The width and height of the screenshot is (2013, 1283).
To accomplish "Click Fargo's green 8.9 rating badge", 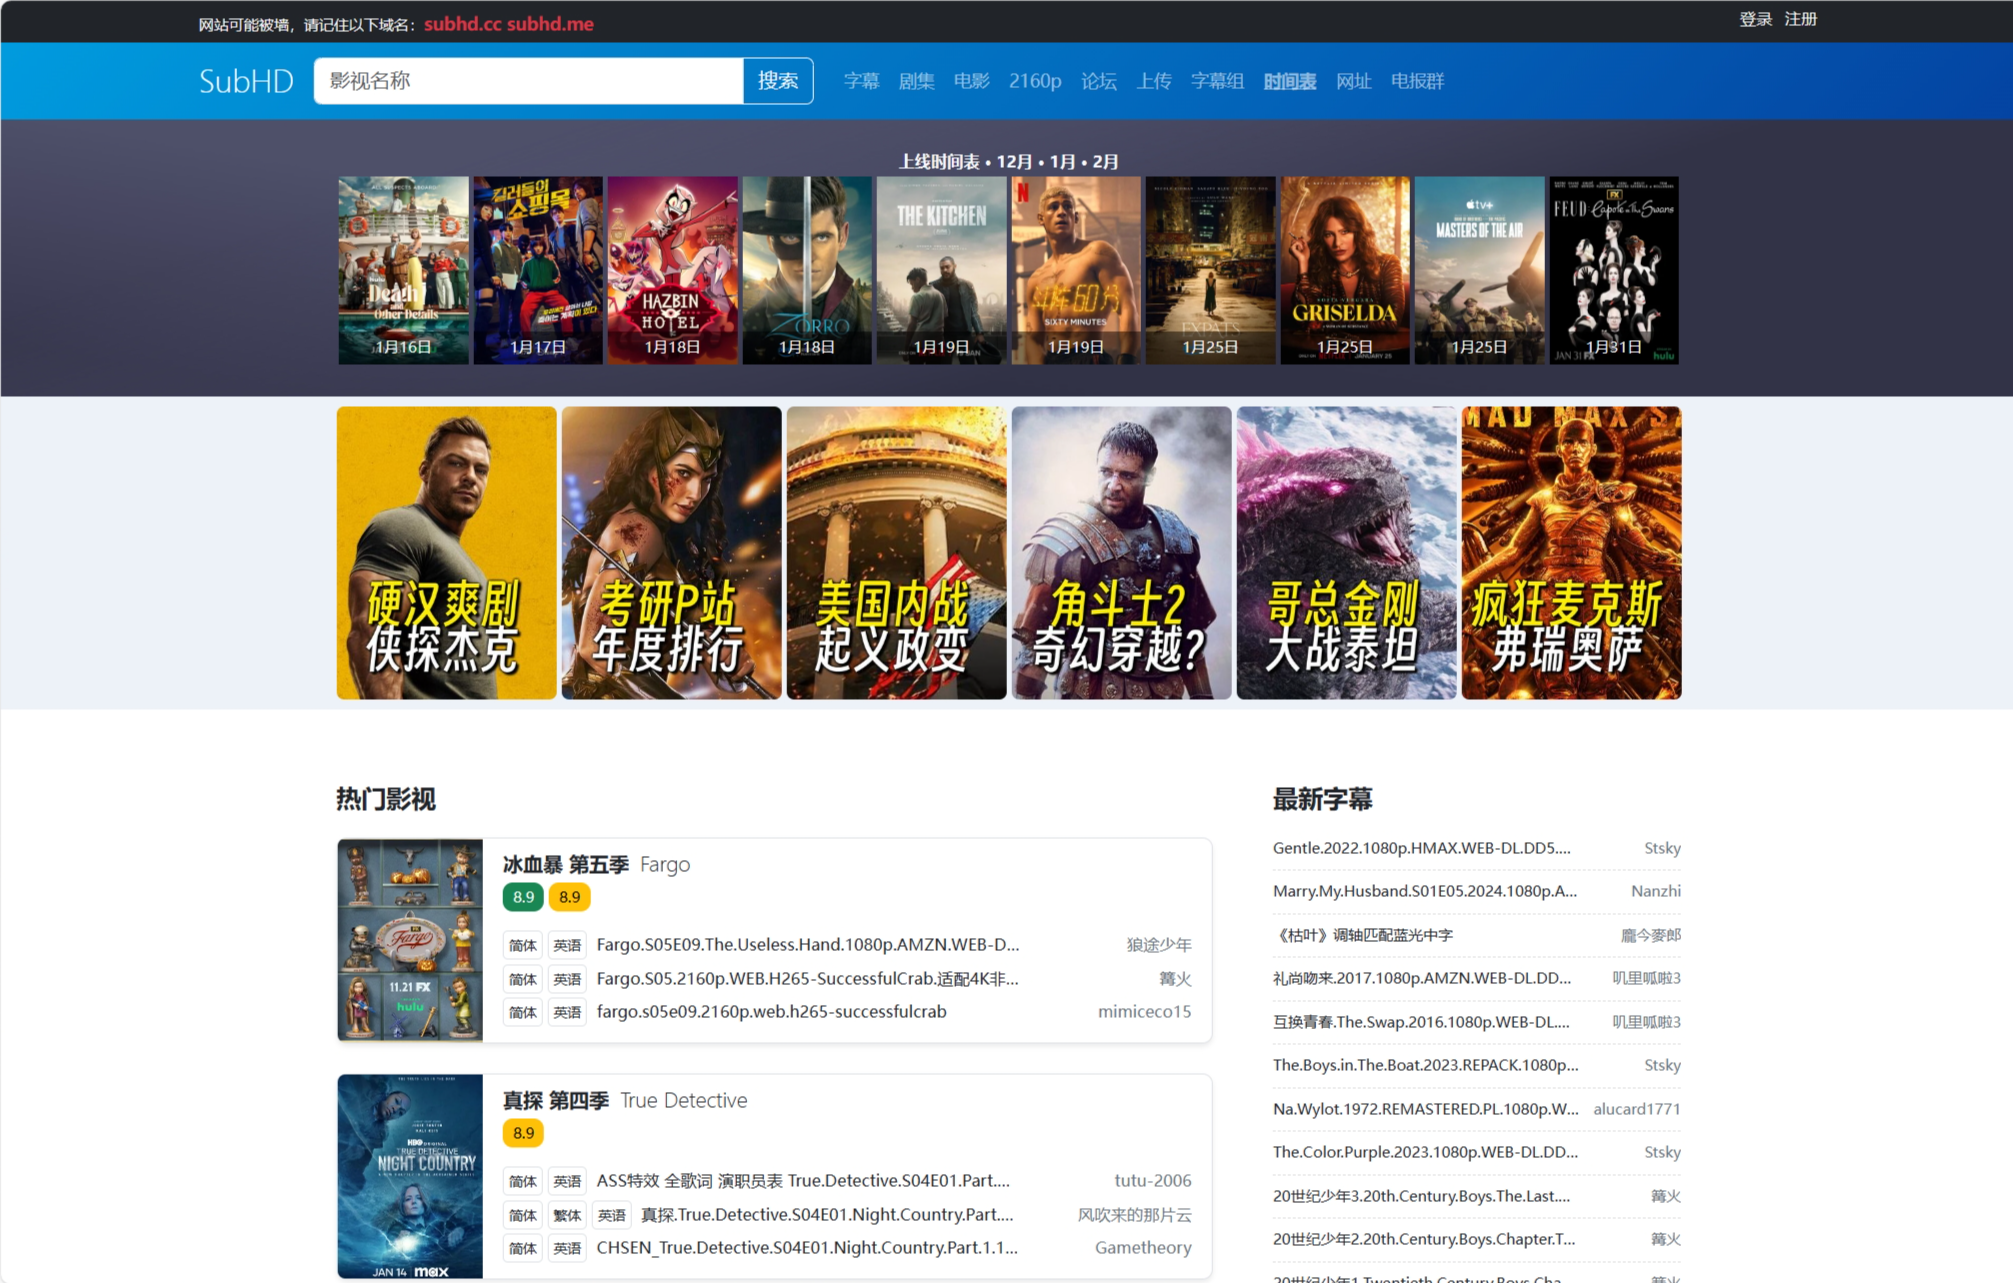I will click(x=523, y=897).
